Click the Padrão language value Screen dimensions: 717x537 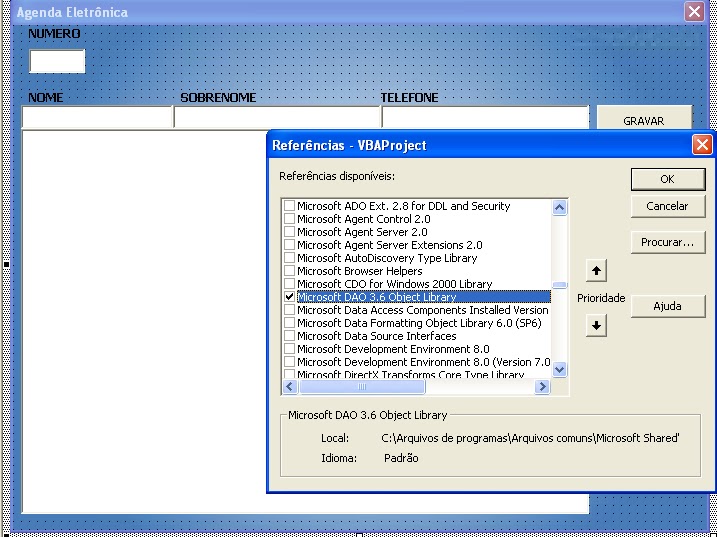[x=401, y=458]
